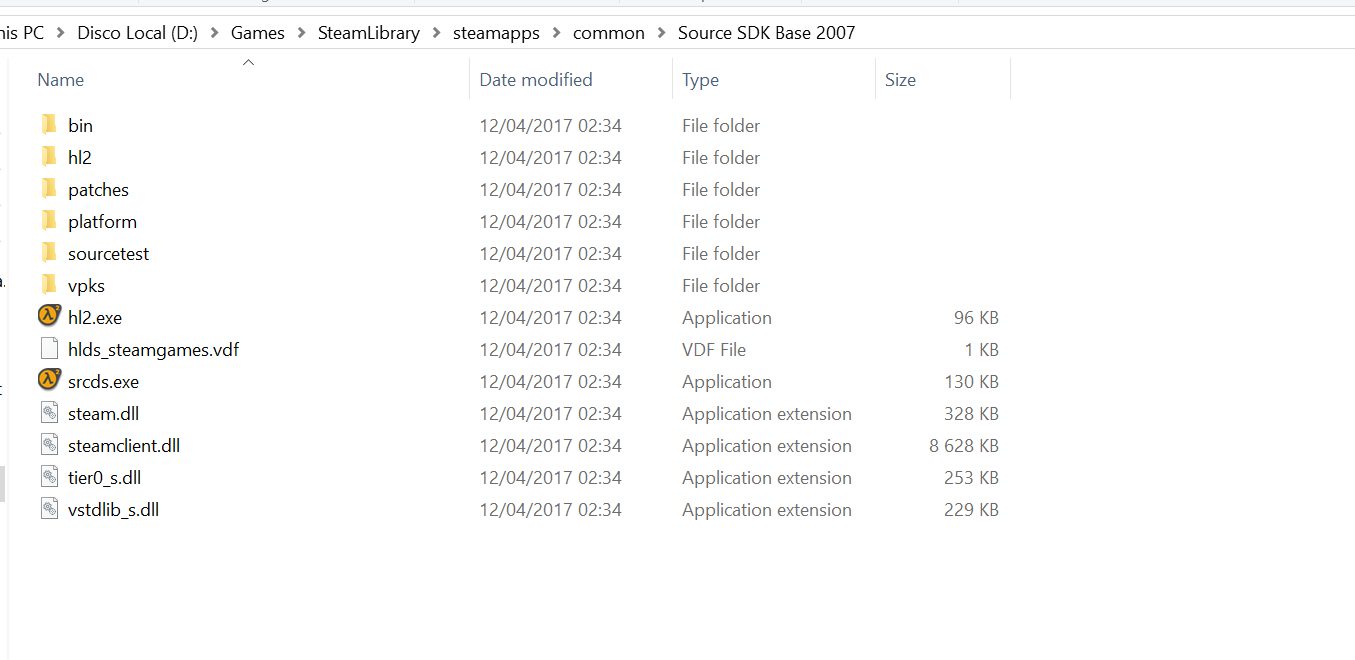Image resolution: width=1355 pixels, height=660 pixels.
Task: Click the 229 KB size value
Action: point(971,509)
